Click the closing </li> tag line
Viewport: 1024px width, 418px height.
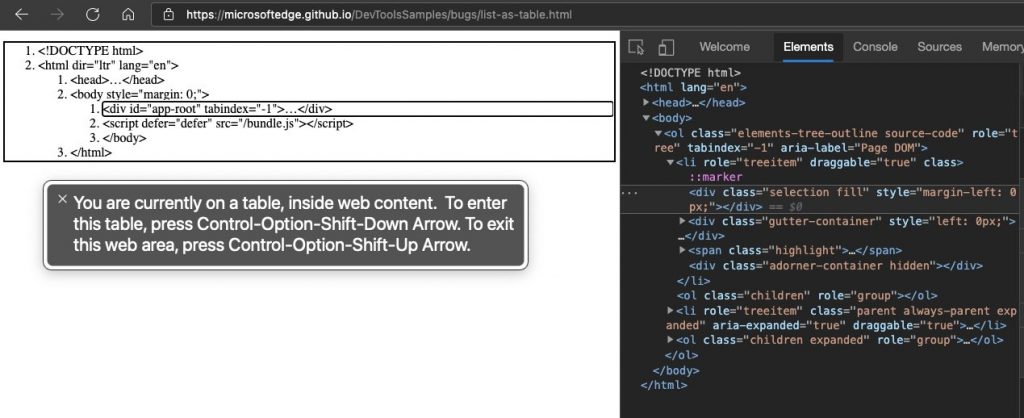[694, 281]
